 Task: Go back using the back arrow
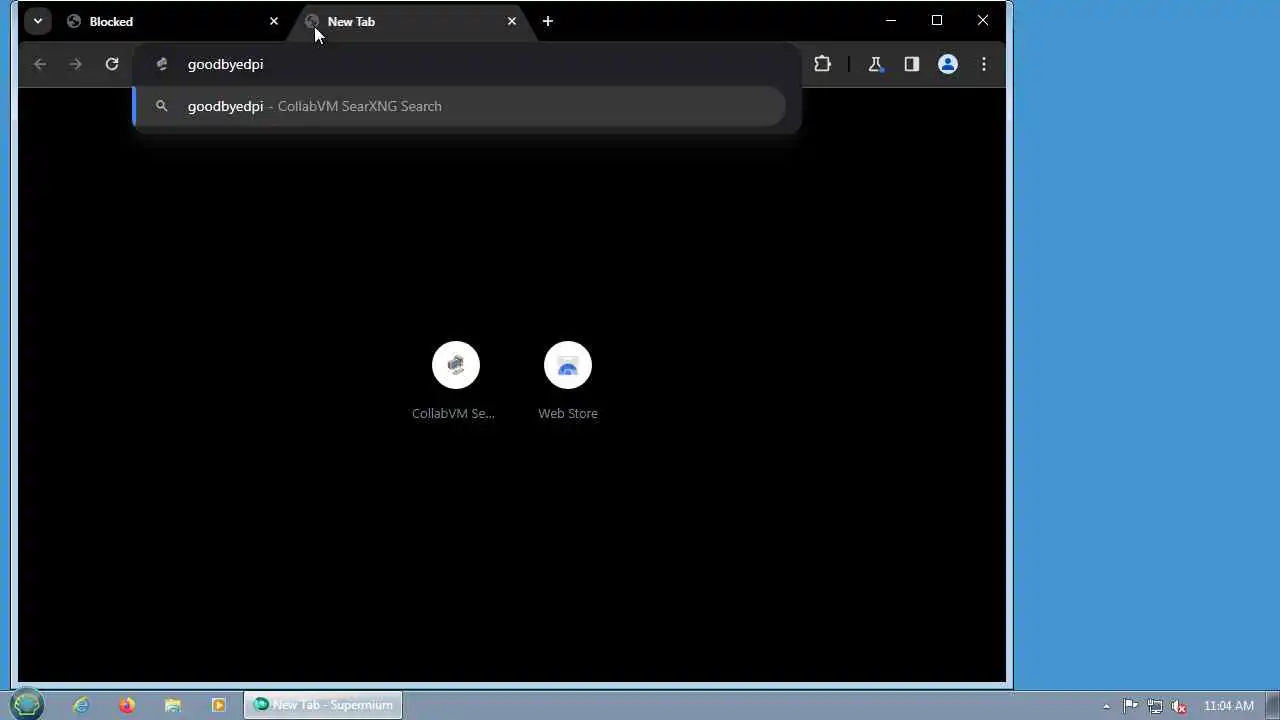click(x=40, y=64)
